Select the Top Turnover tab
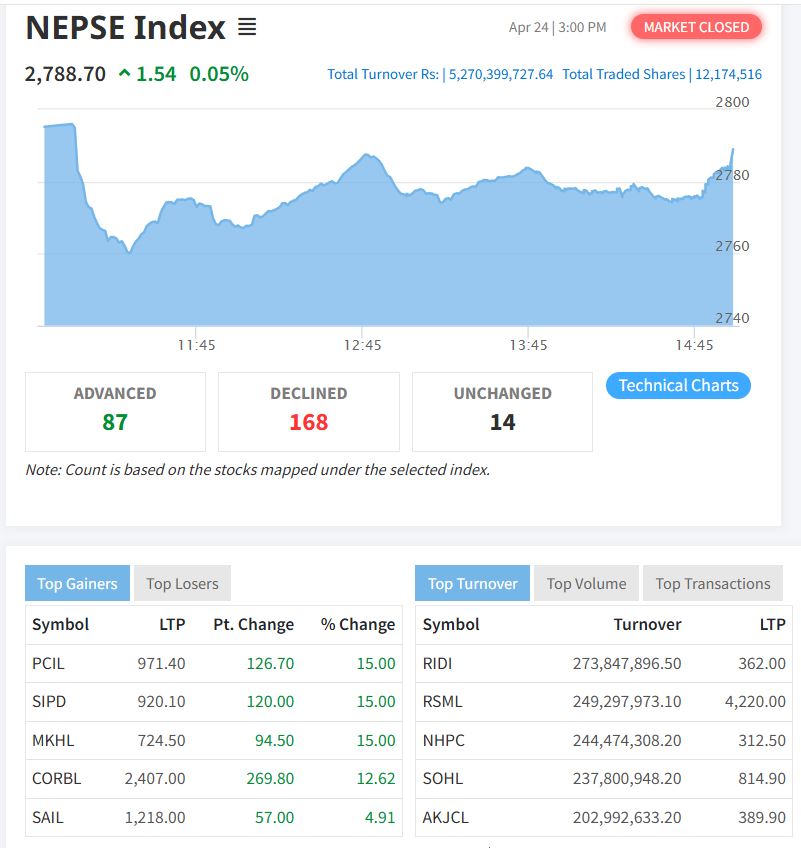 472,584
